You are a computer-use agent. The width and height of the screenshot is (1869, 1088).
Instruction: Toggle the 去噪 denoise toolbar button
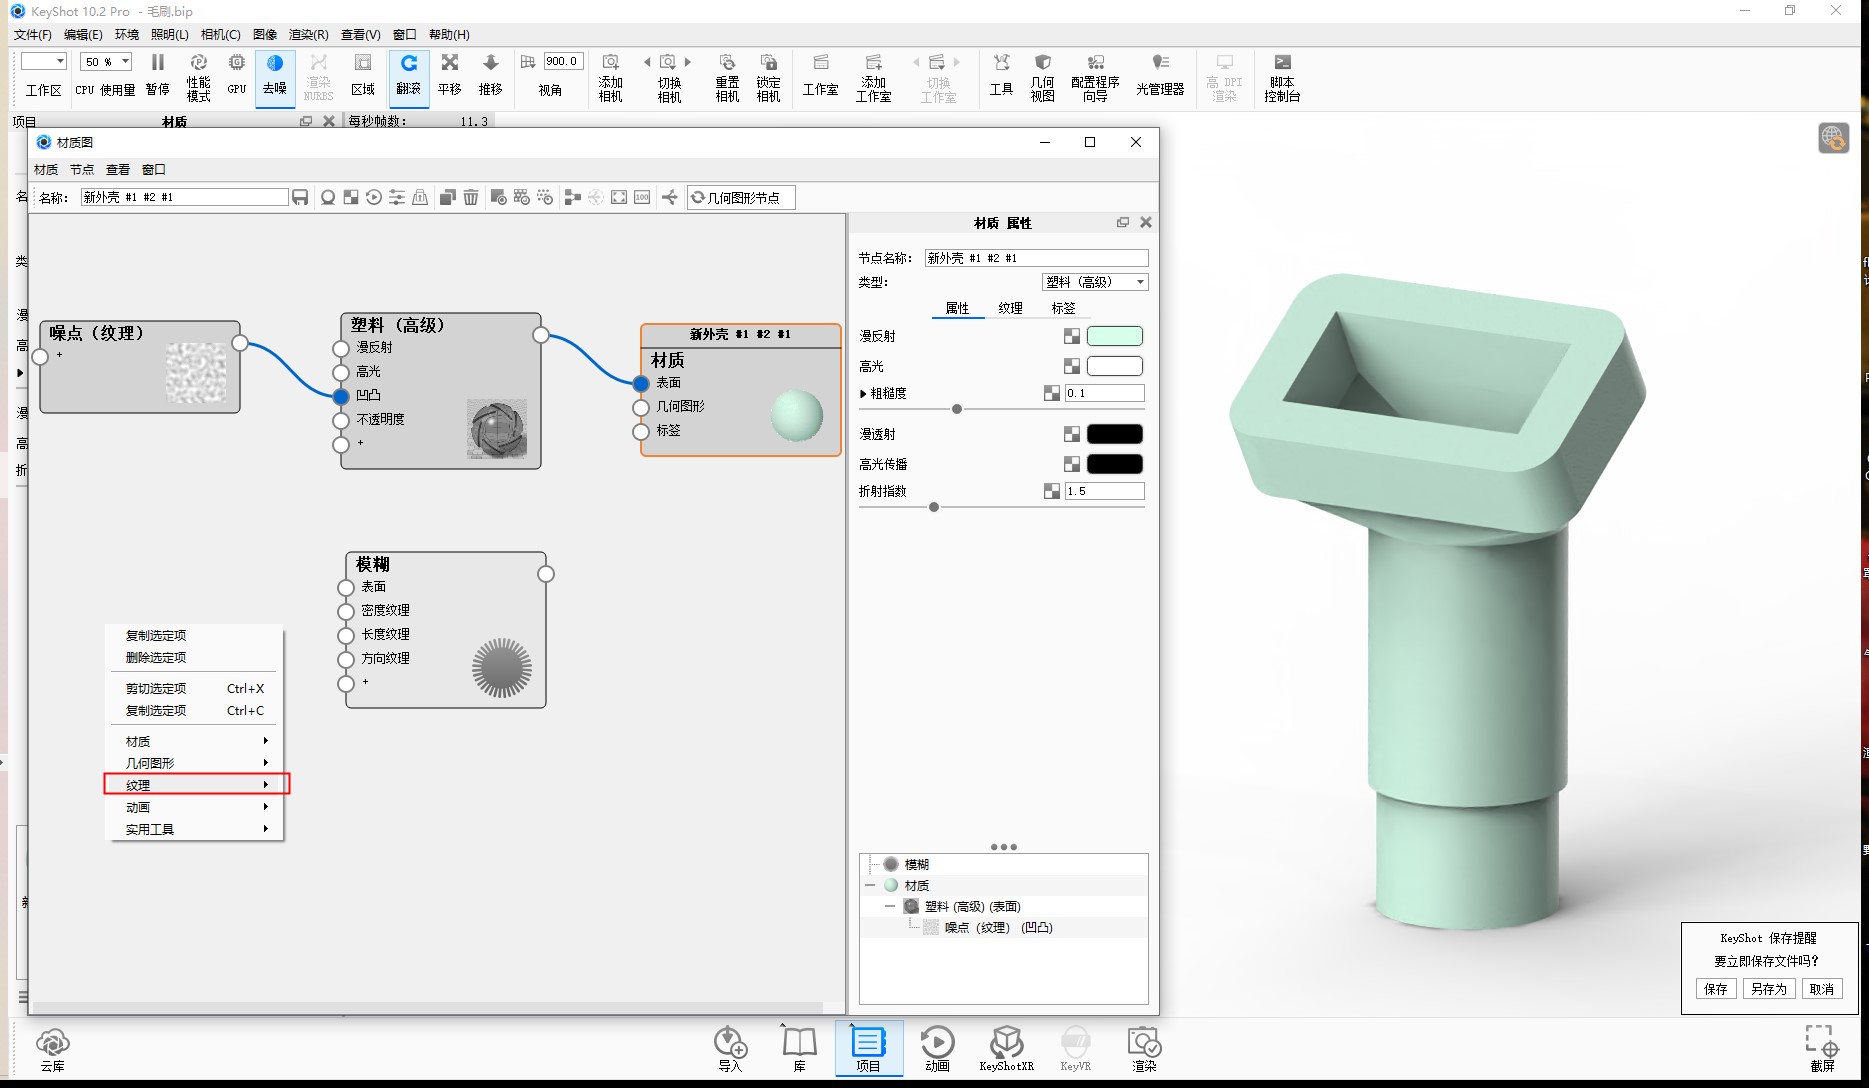274,76
